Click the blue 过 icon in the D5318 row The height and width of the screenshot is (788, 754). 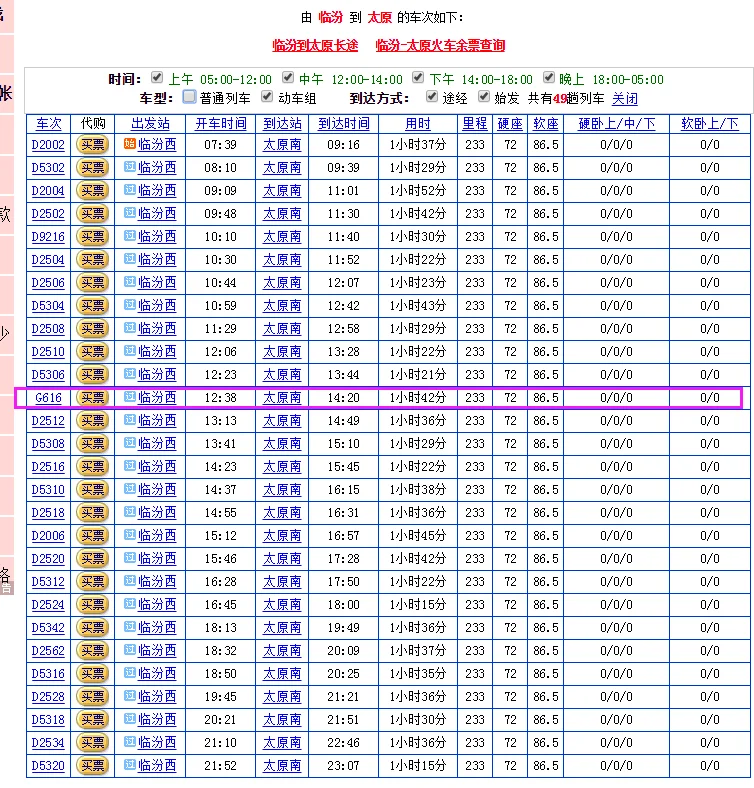point(130,719)
